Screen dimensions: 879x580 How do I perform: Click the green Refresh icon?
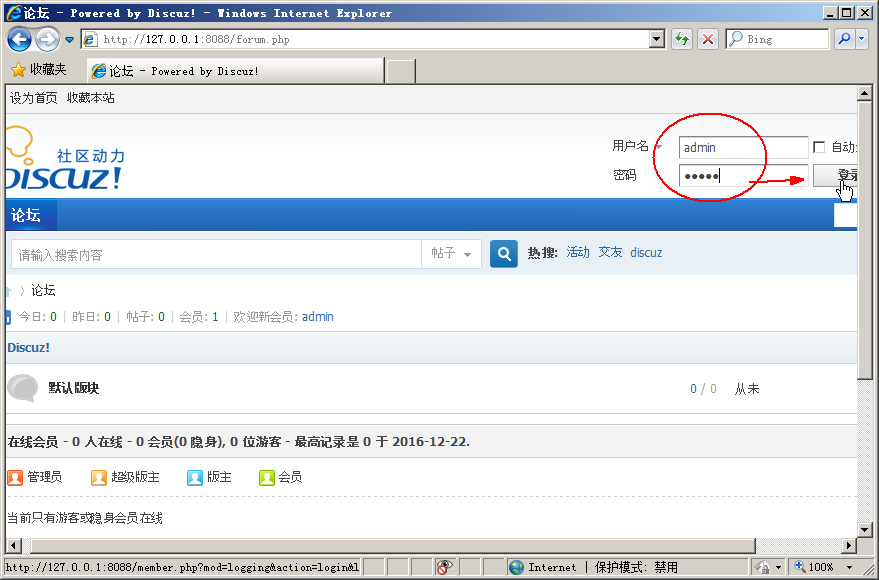pos(682,39)
